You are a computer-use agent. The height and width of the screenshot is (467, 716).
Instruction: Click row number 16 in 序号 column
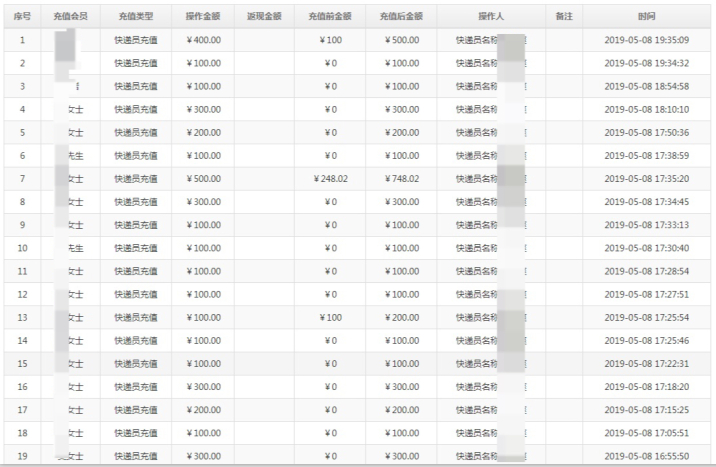pyautogui.click(x=22, y=386)
